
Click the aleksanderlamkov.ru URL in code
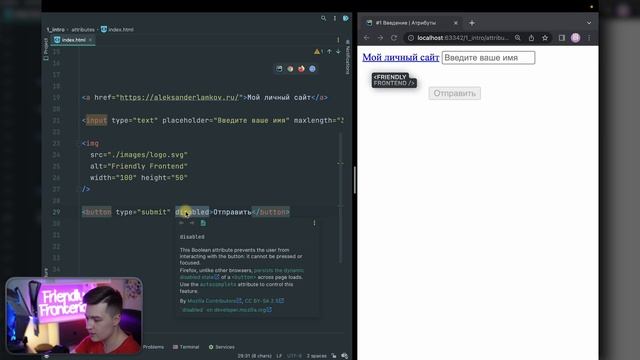click(x=179, y=98)
